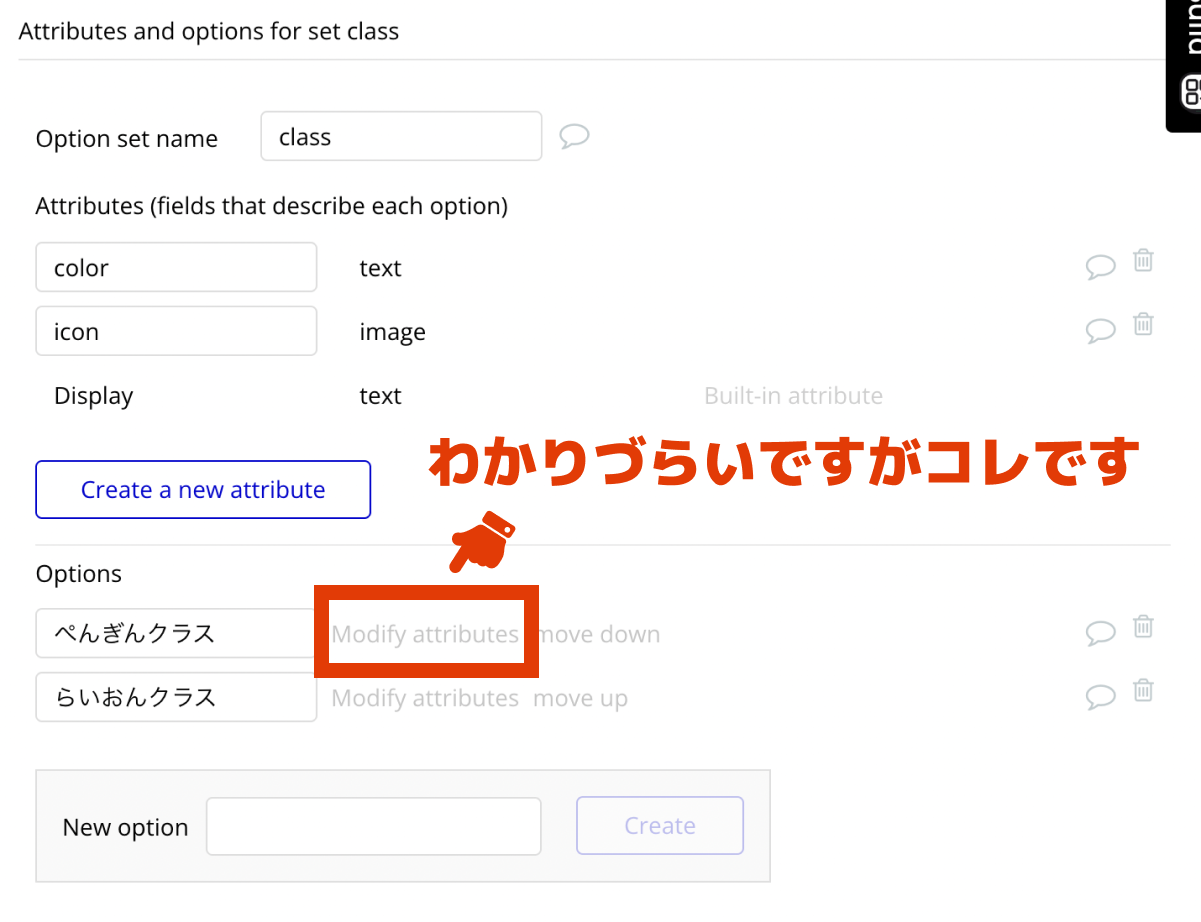
Task: Click comment icon for the color attribute
Action: click(1100, 266)
